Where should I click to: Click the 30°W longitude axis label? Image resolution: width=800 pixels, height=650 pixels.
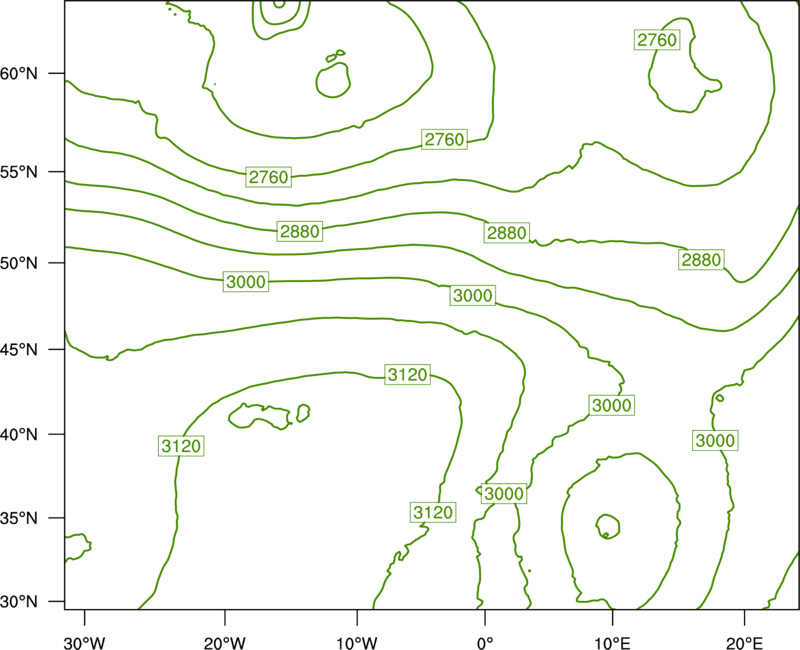84,643
